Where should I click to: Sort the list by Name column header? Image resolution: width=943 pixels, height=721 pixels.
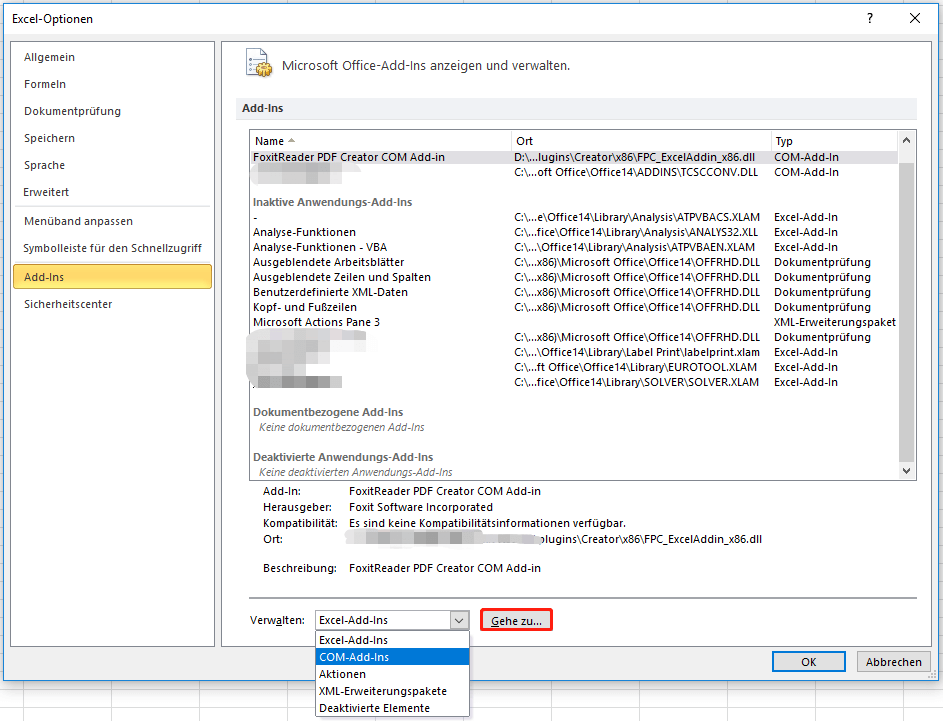(270, 141)
